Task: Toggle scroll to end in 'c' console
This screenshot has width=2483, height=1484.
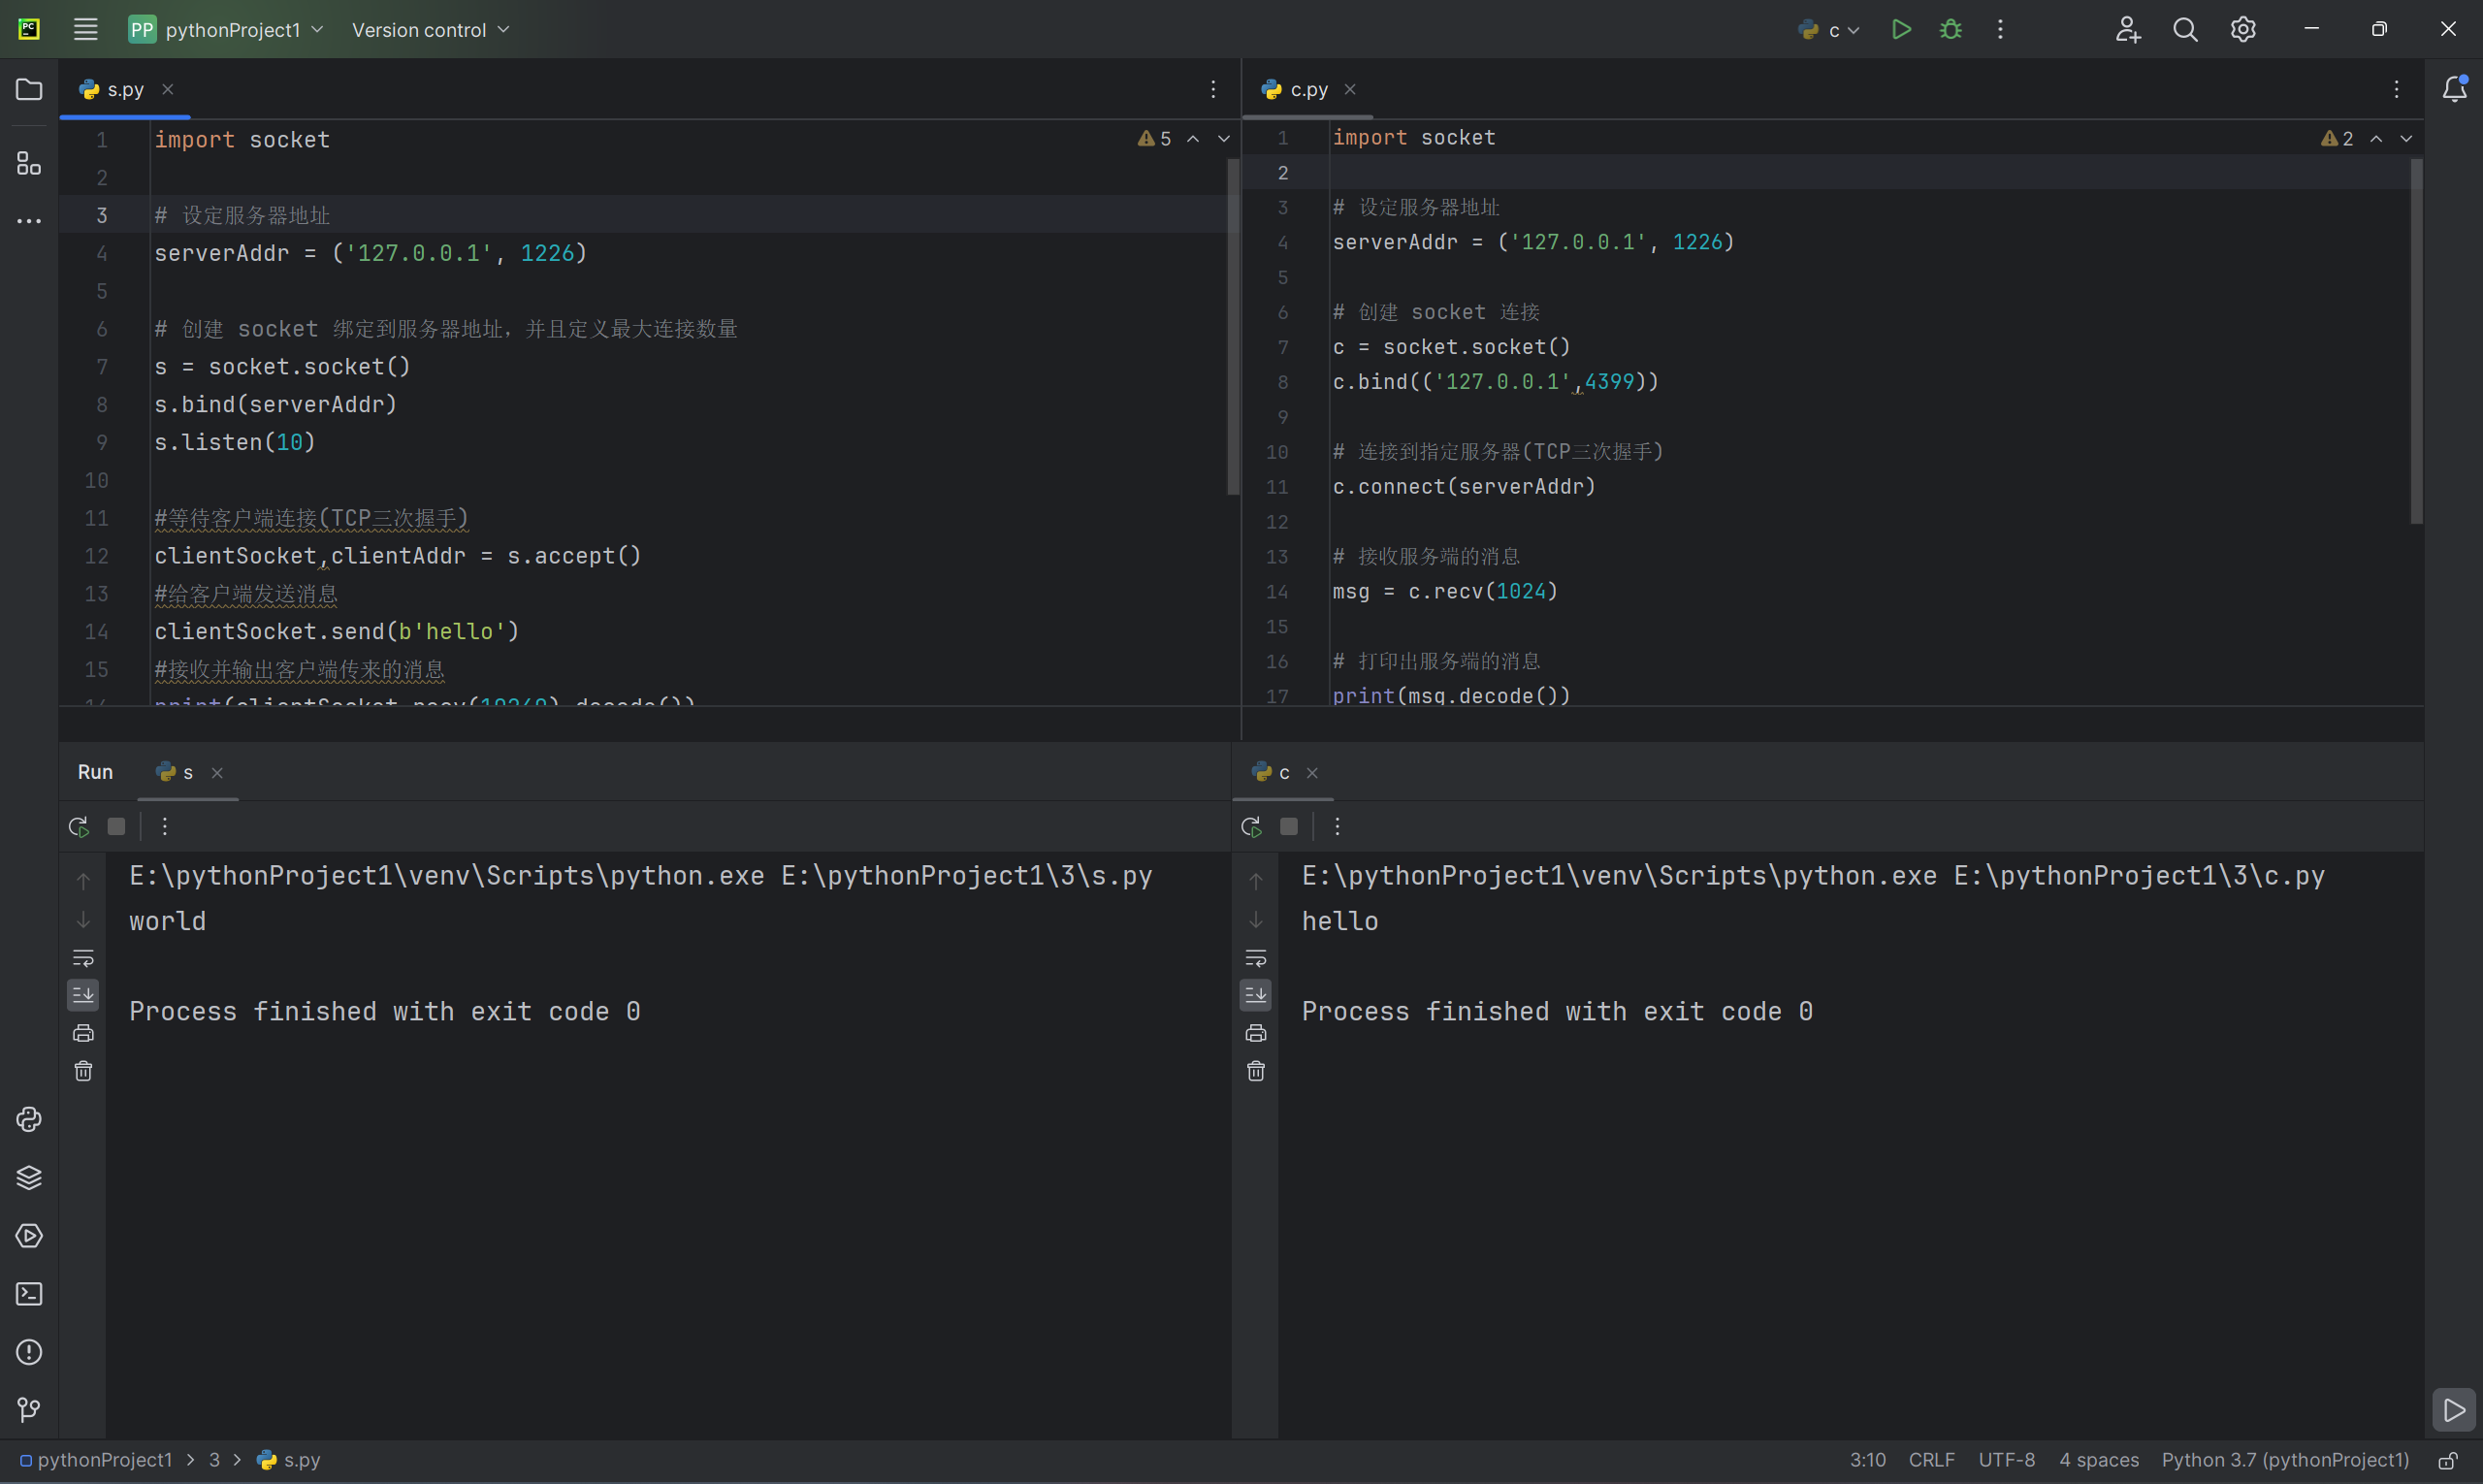Action: (x=1256, y=995)
